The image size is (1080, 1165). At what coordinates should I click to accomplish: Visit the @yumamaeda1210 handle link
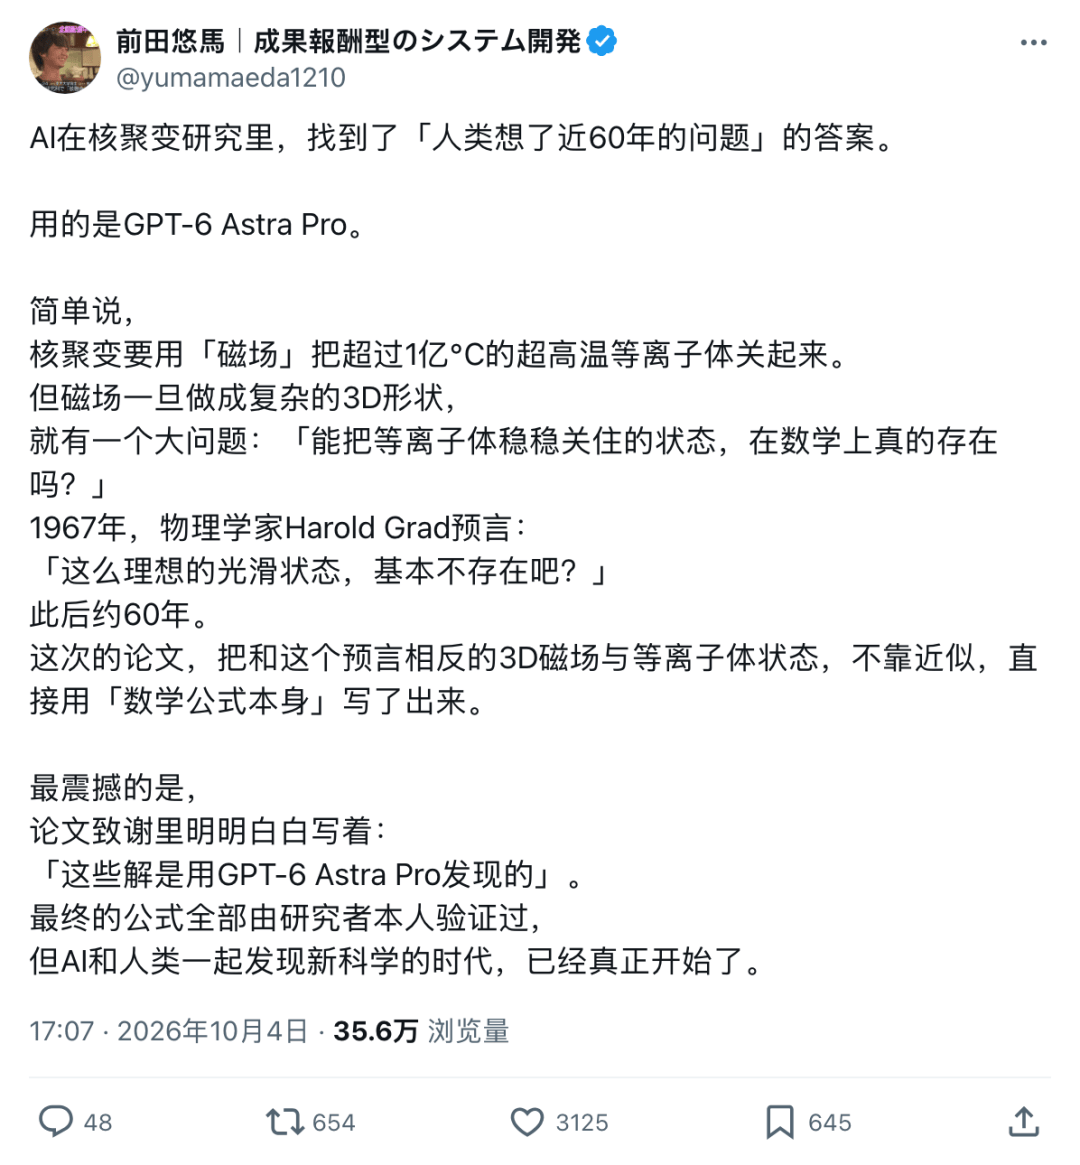click(231, 77)
